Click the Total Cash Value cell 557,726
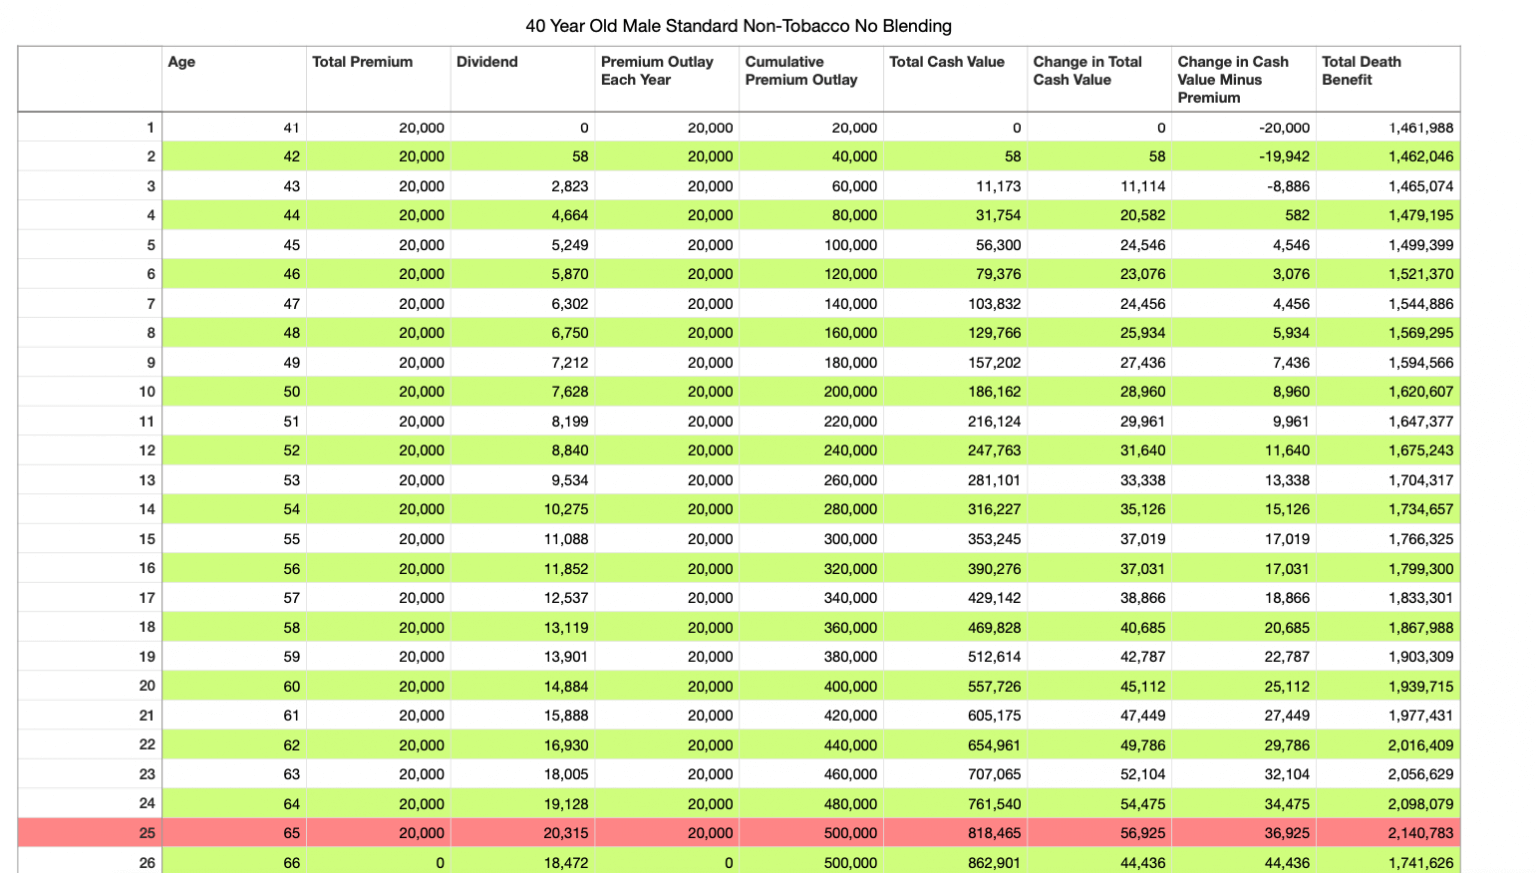 pos(993,687)
